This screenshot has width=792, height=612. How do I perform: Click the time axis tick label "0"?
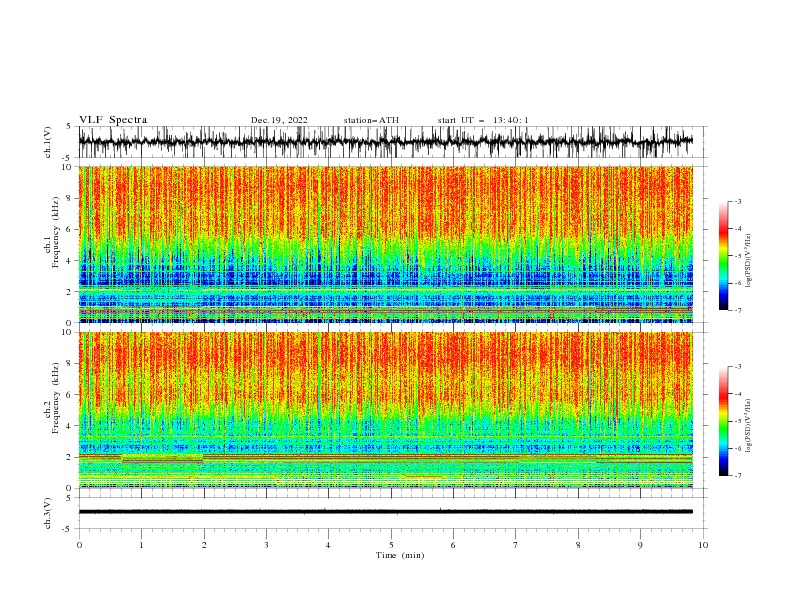(x=79, y=545)
